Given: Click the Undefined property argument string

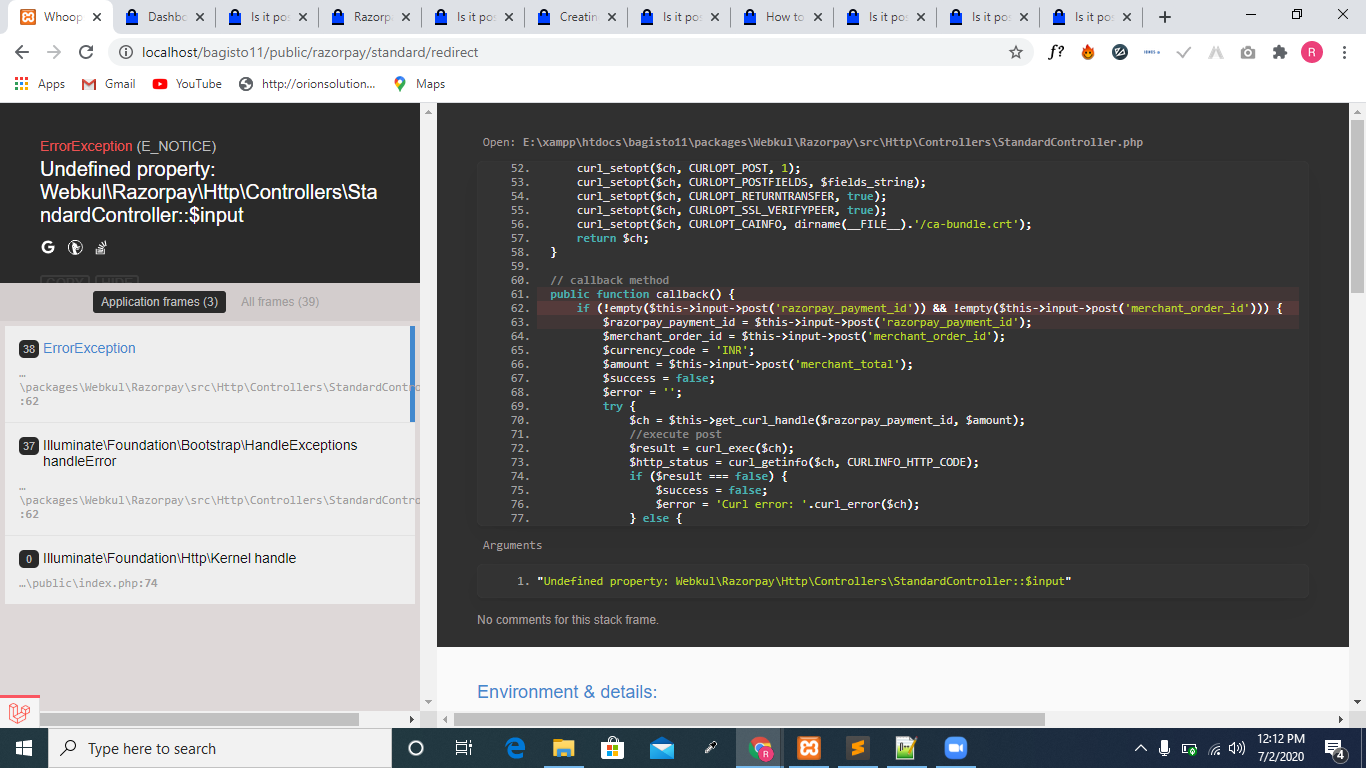Looking at the screenshot, I should pyautogui.click(x=804, y=581).
